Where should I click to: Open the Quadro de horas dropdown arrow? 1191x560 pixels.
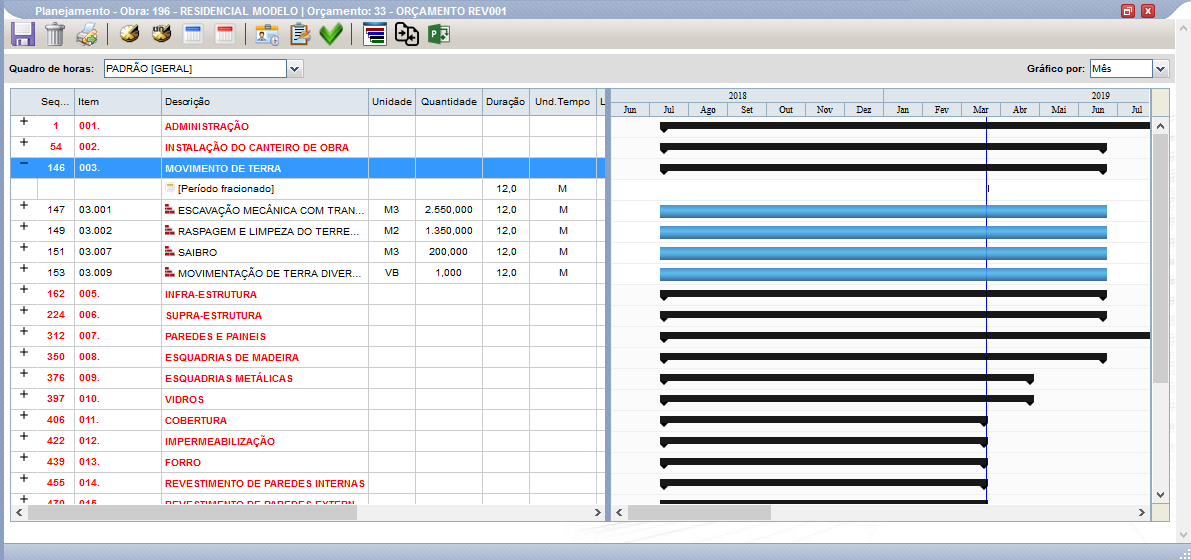click(295, 69)
